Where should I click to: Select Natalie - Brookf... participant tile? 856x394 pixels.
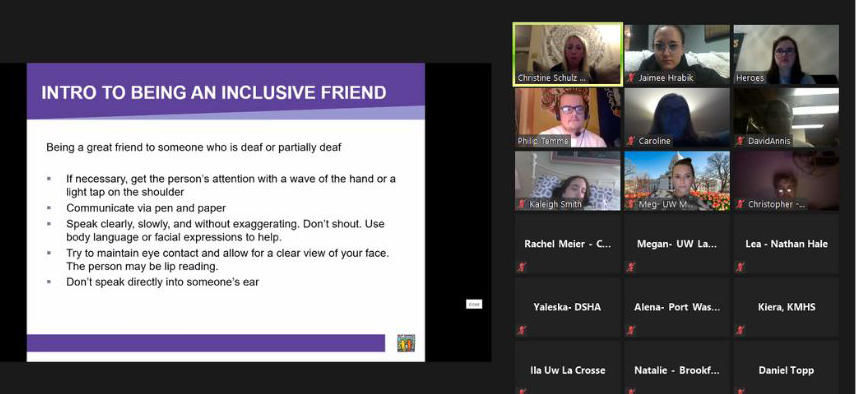(x=677, y=367)
